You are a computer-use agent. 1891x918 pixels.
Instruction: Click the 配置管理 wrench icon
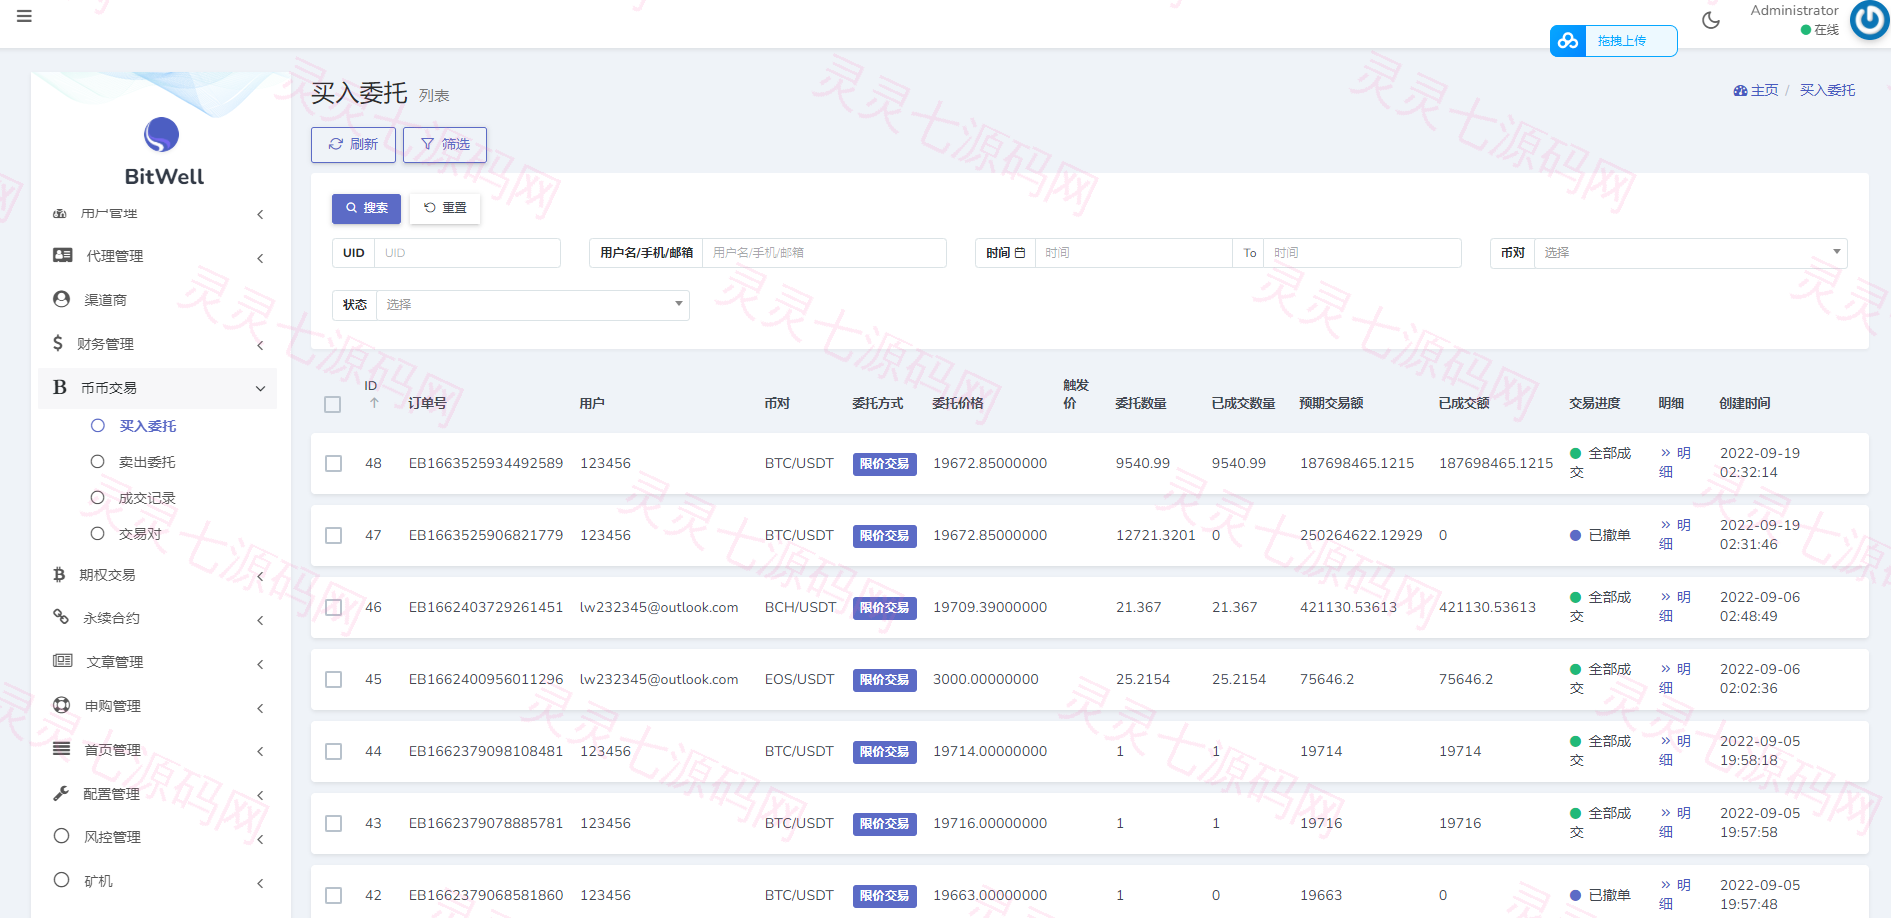[61, 793]
